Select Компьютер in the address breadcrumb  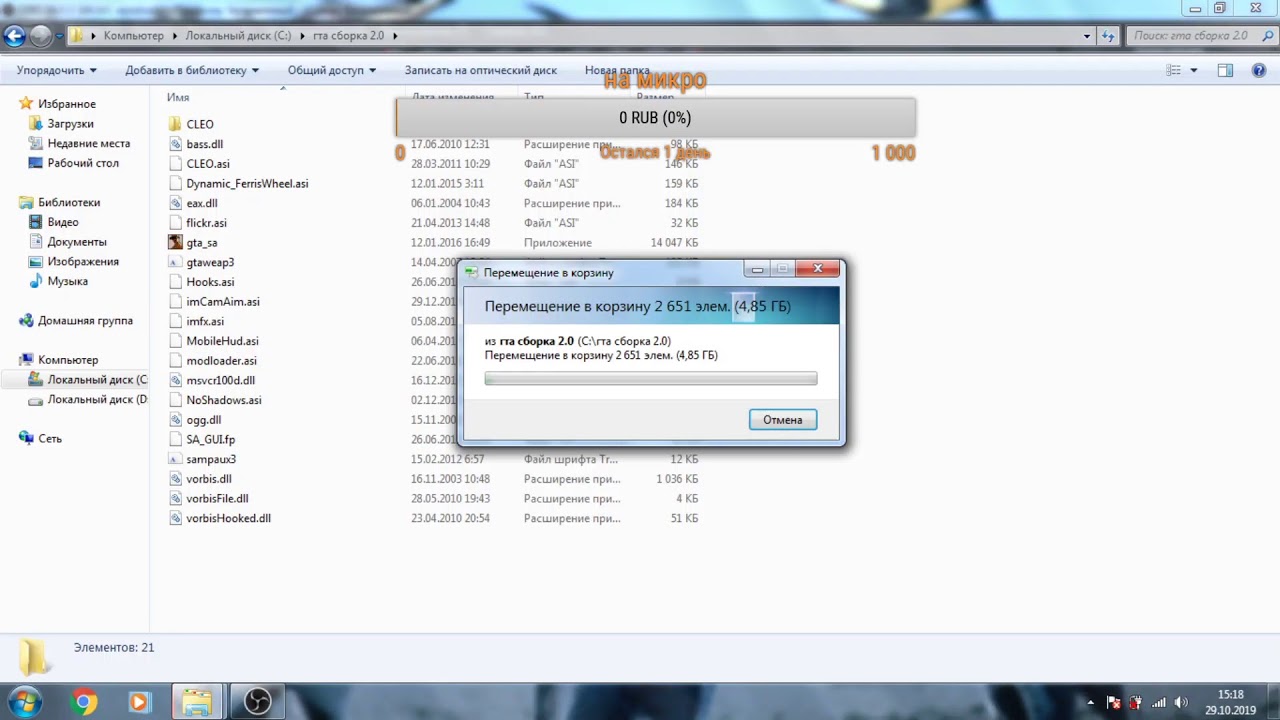click(x=133, y=36)
